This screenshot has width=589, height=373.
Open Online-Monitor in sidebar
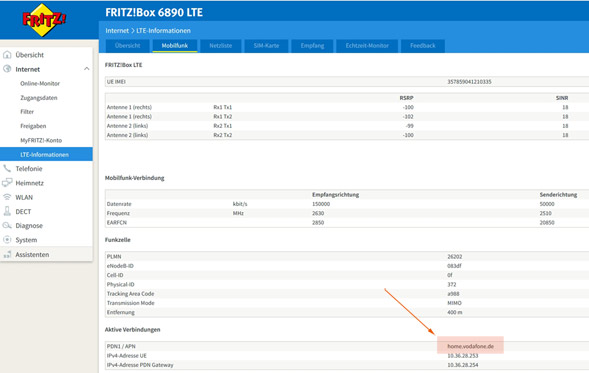click(40, 83)
